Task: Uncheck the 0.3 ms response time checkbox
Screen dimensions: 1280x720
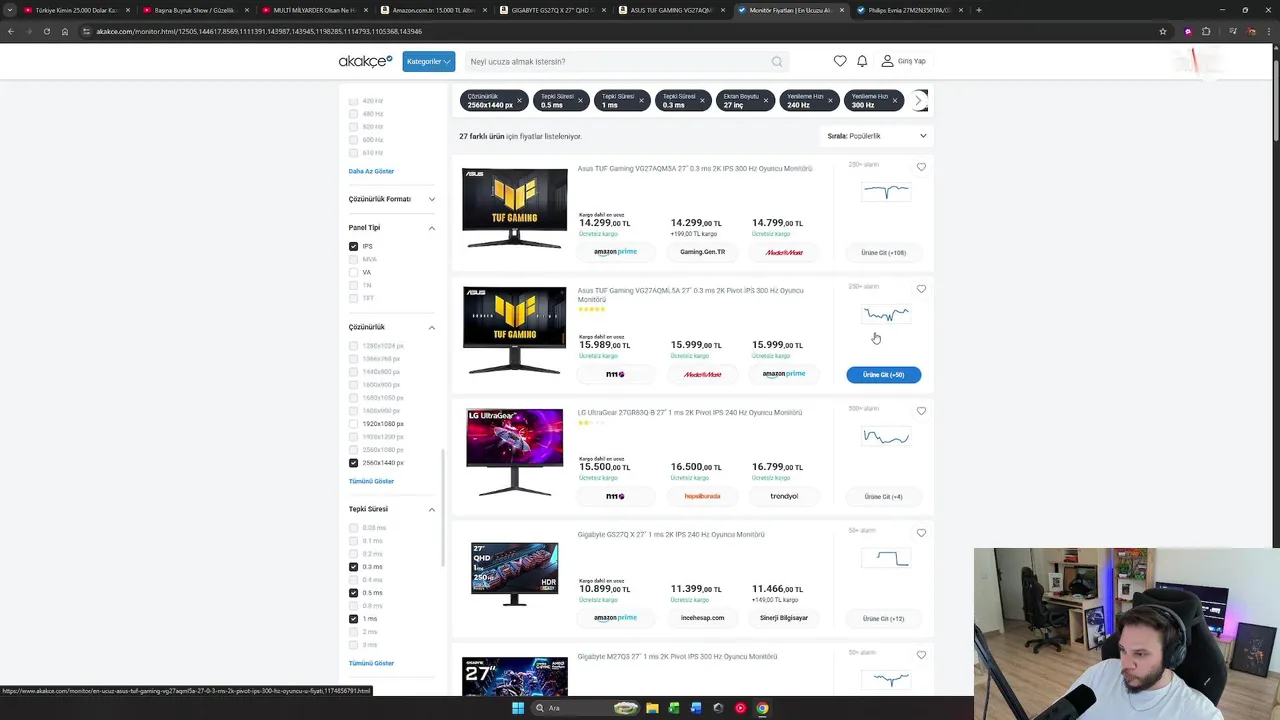Action: click(353, 567)
